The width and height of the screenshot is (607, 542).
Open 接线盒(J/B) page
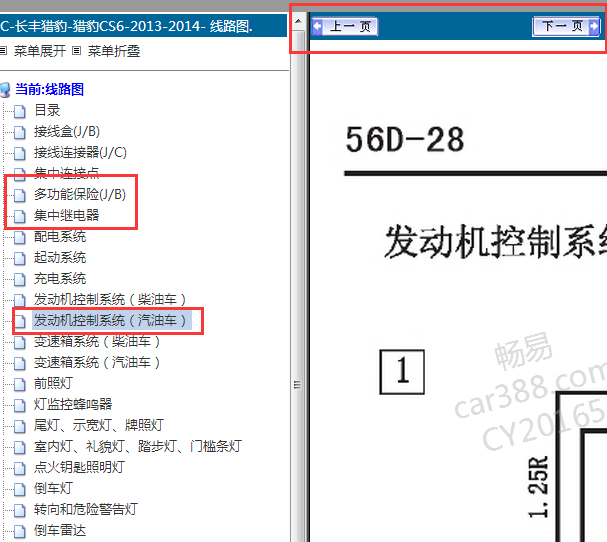point(67,132)
